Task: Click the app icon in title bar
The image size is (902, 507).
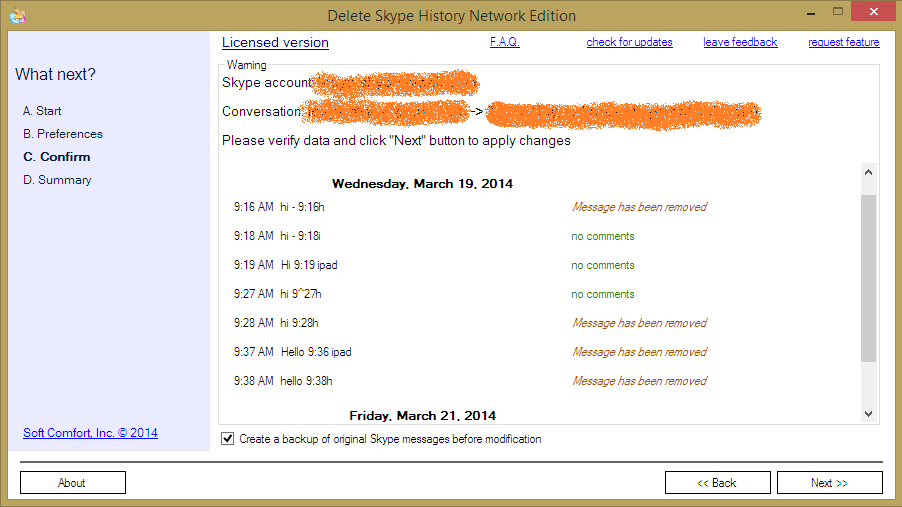Action: coord(18,16)
